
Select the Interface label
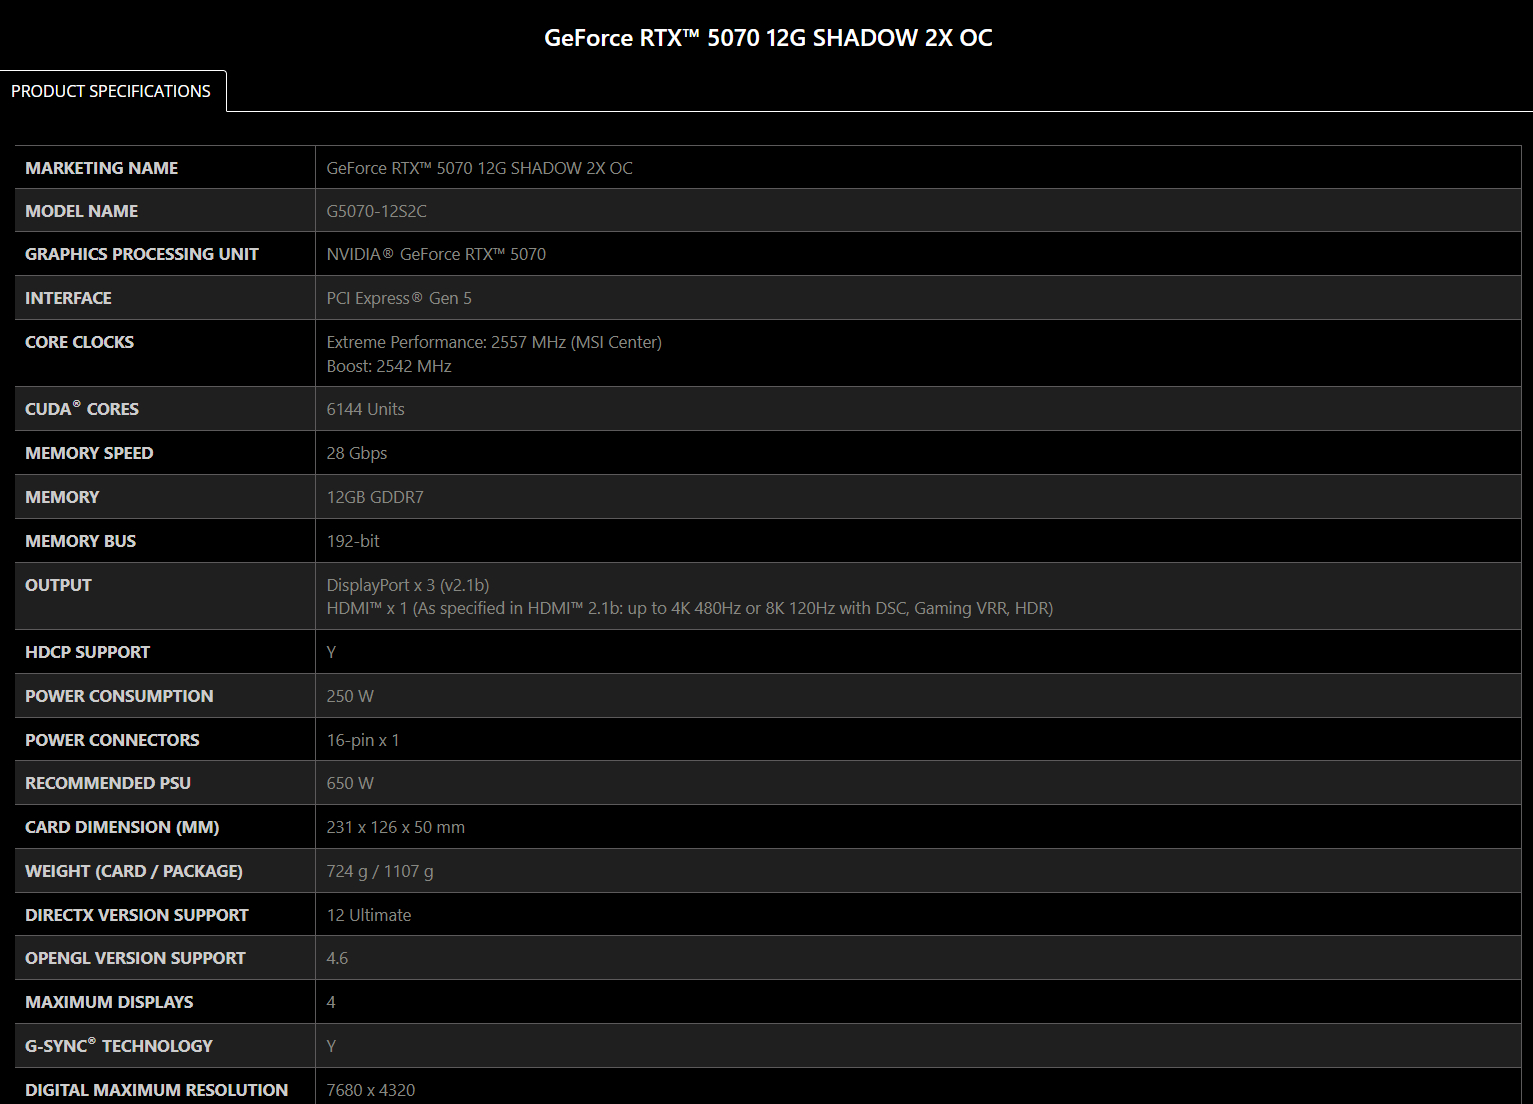(x=68, y=298)
